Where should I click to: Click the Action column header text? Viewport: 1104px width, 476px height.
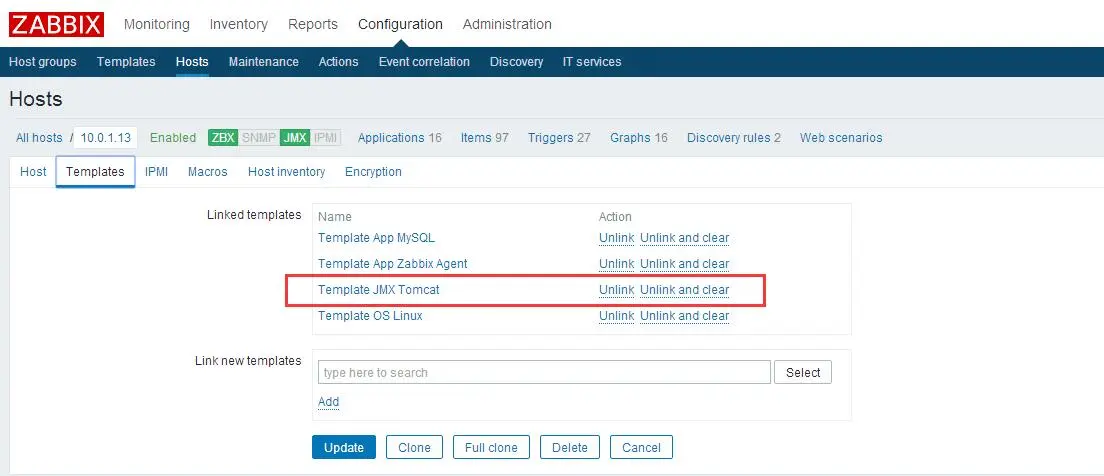(615, 217)
